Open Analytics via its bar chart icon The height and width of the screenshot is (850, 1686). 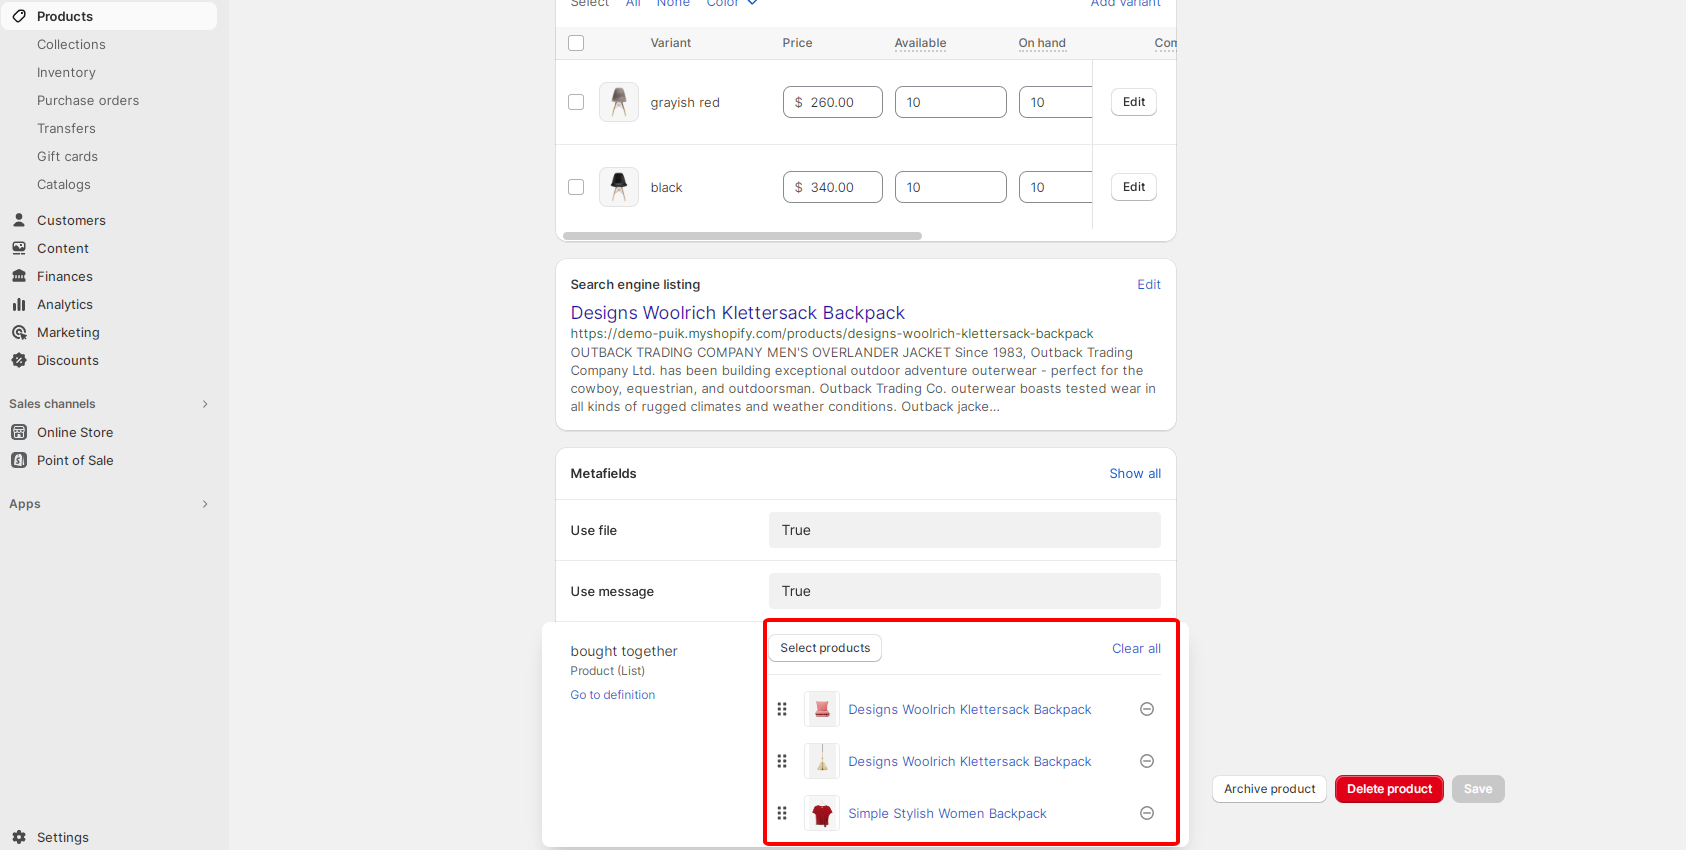tap(19, 304)
